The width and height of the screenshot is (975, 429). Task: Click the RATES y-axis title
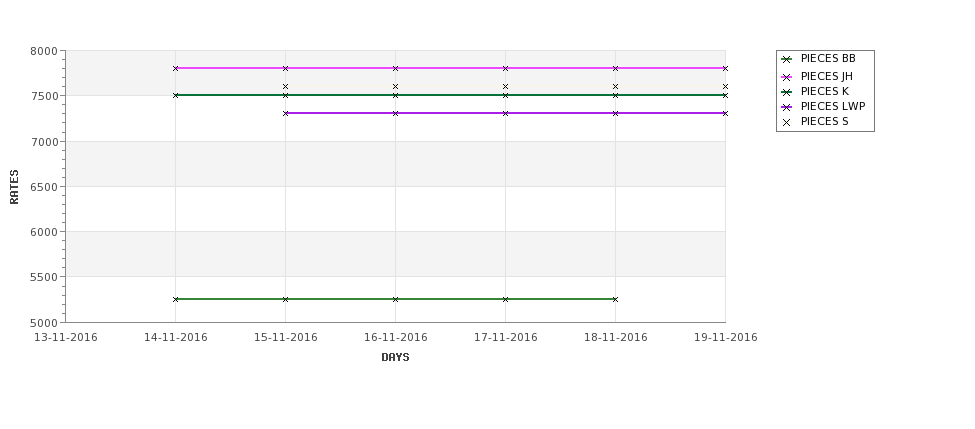[14, 187]
